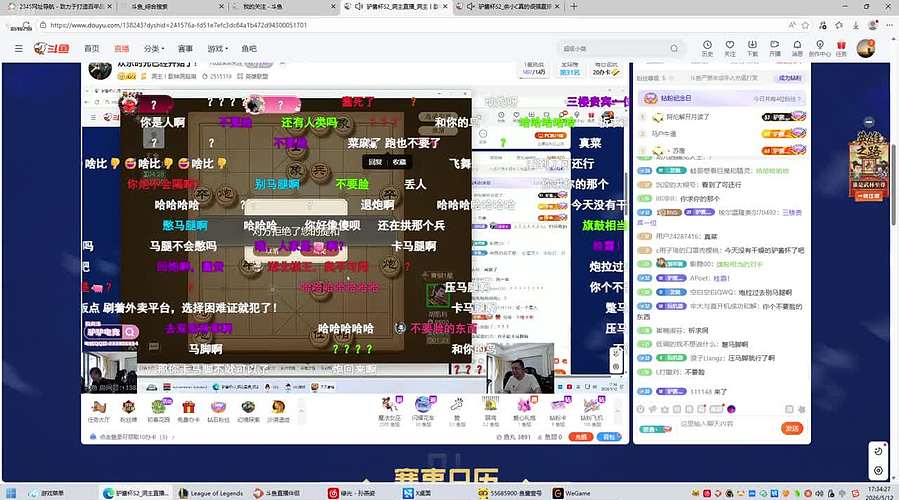This screenshot has height=500, width=899.
Task: Click the Douyu logo
Action: 52,49
